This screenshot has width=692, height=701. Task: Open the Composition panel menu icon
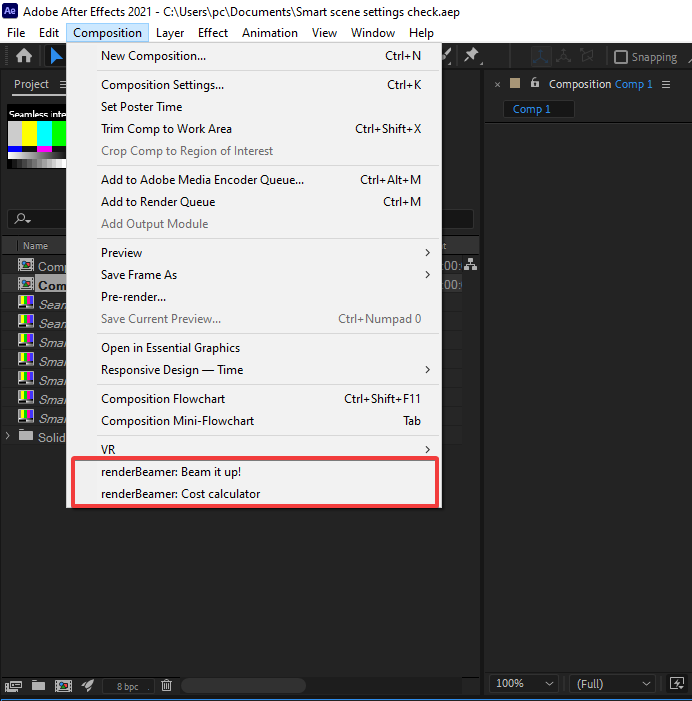tap(666, 84)
